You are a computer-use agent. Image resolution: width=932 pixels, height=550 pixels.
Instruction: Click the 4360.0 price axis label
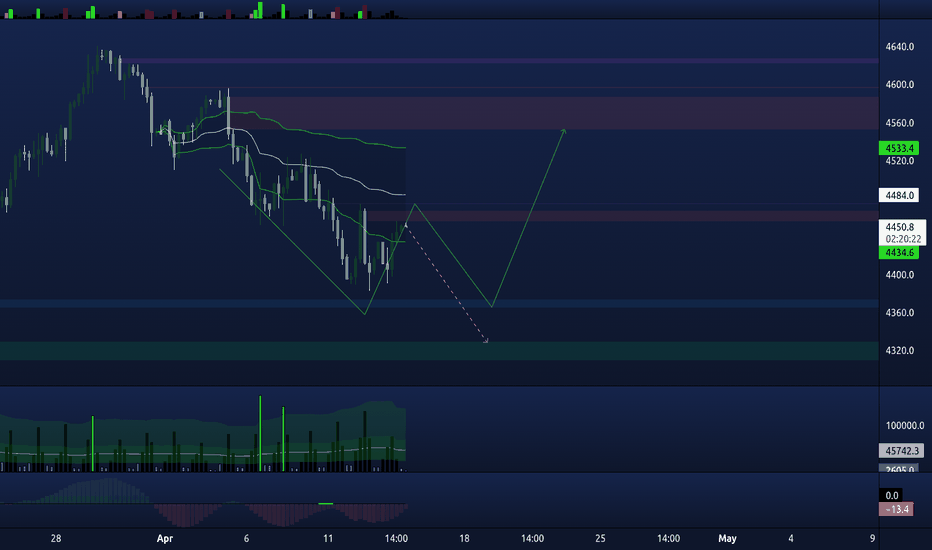point(899,313)
